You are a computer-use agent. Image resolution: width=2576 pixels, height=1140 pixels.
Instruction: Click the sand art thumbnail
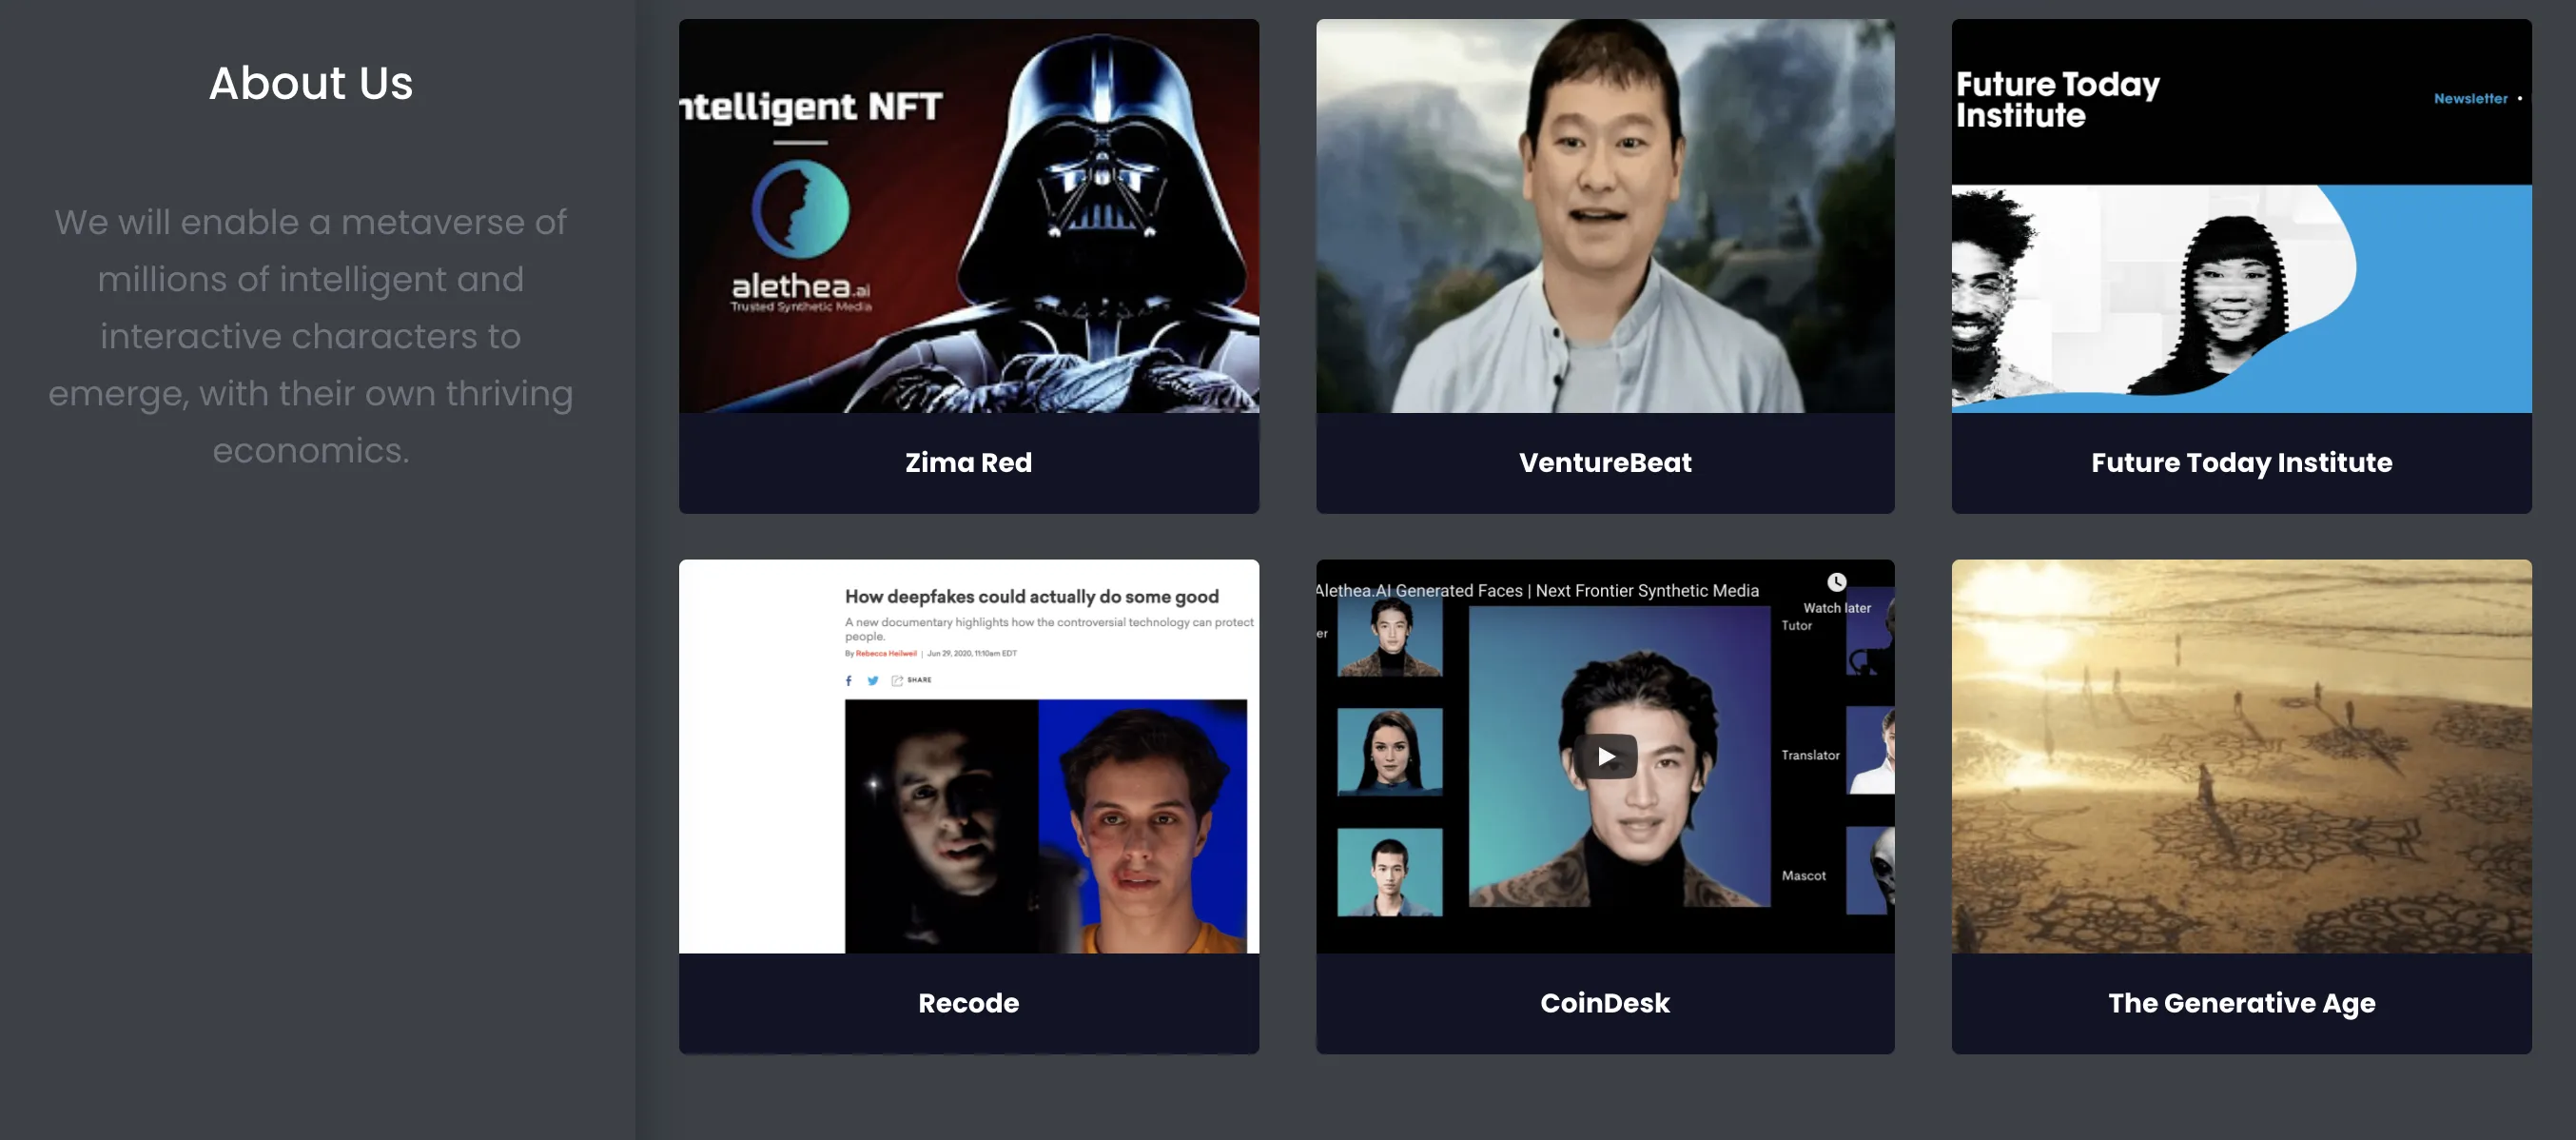(x=2241, y=756)
